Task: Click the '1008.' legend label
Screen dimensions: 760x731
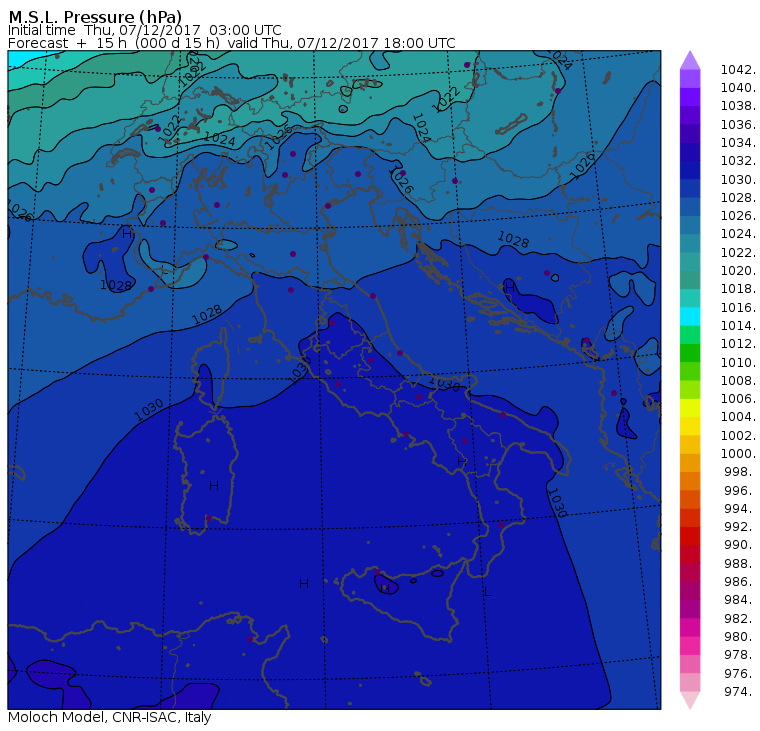Action: click(x=738, y=381)
